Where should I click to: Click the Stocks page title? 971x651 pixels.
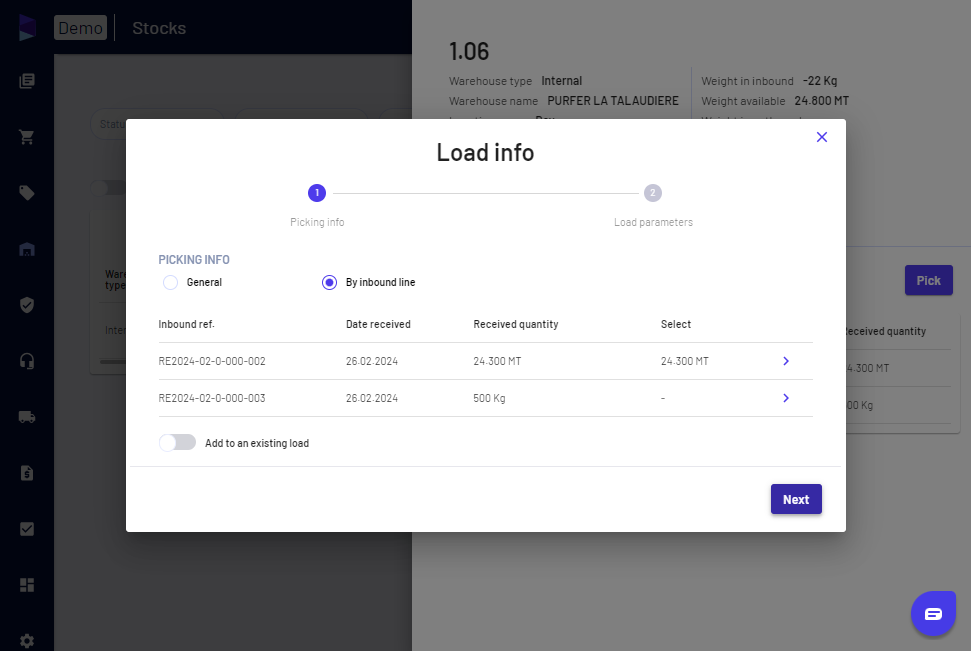coord(159,28)
